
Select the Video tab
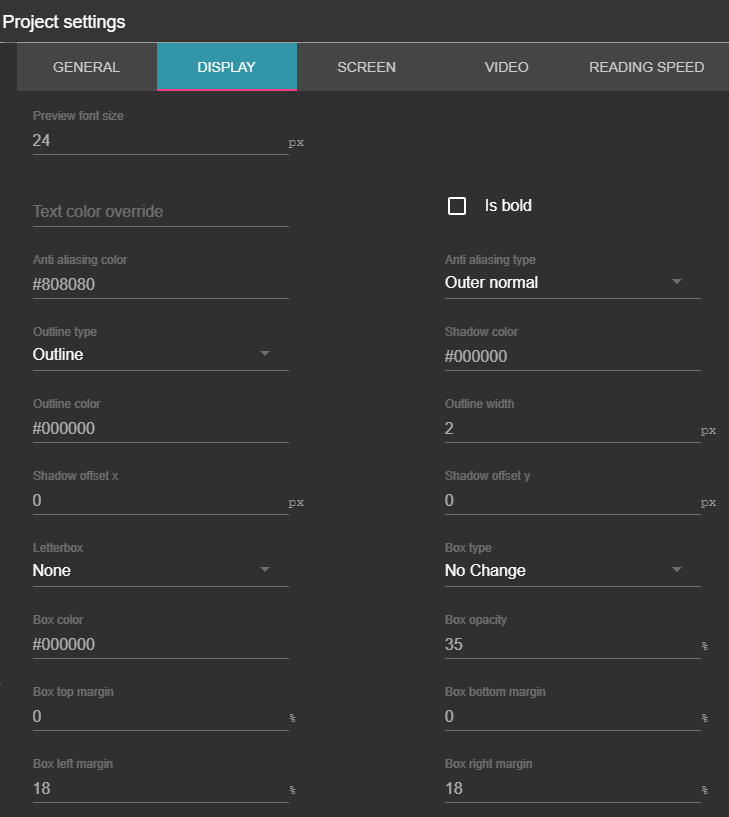tap(506, 67)
